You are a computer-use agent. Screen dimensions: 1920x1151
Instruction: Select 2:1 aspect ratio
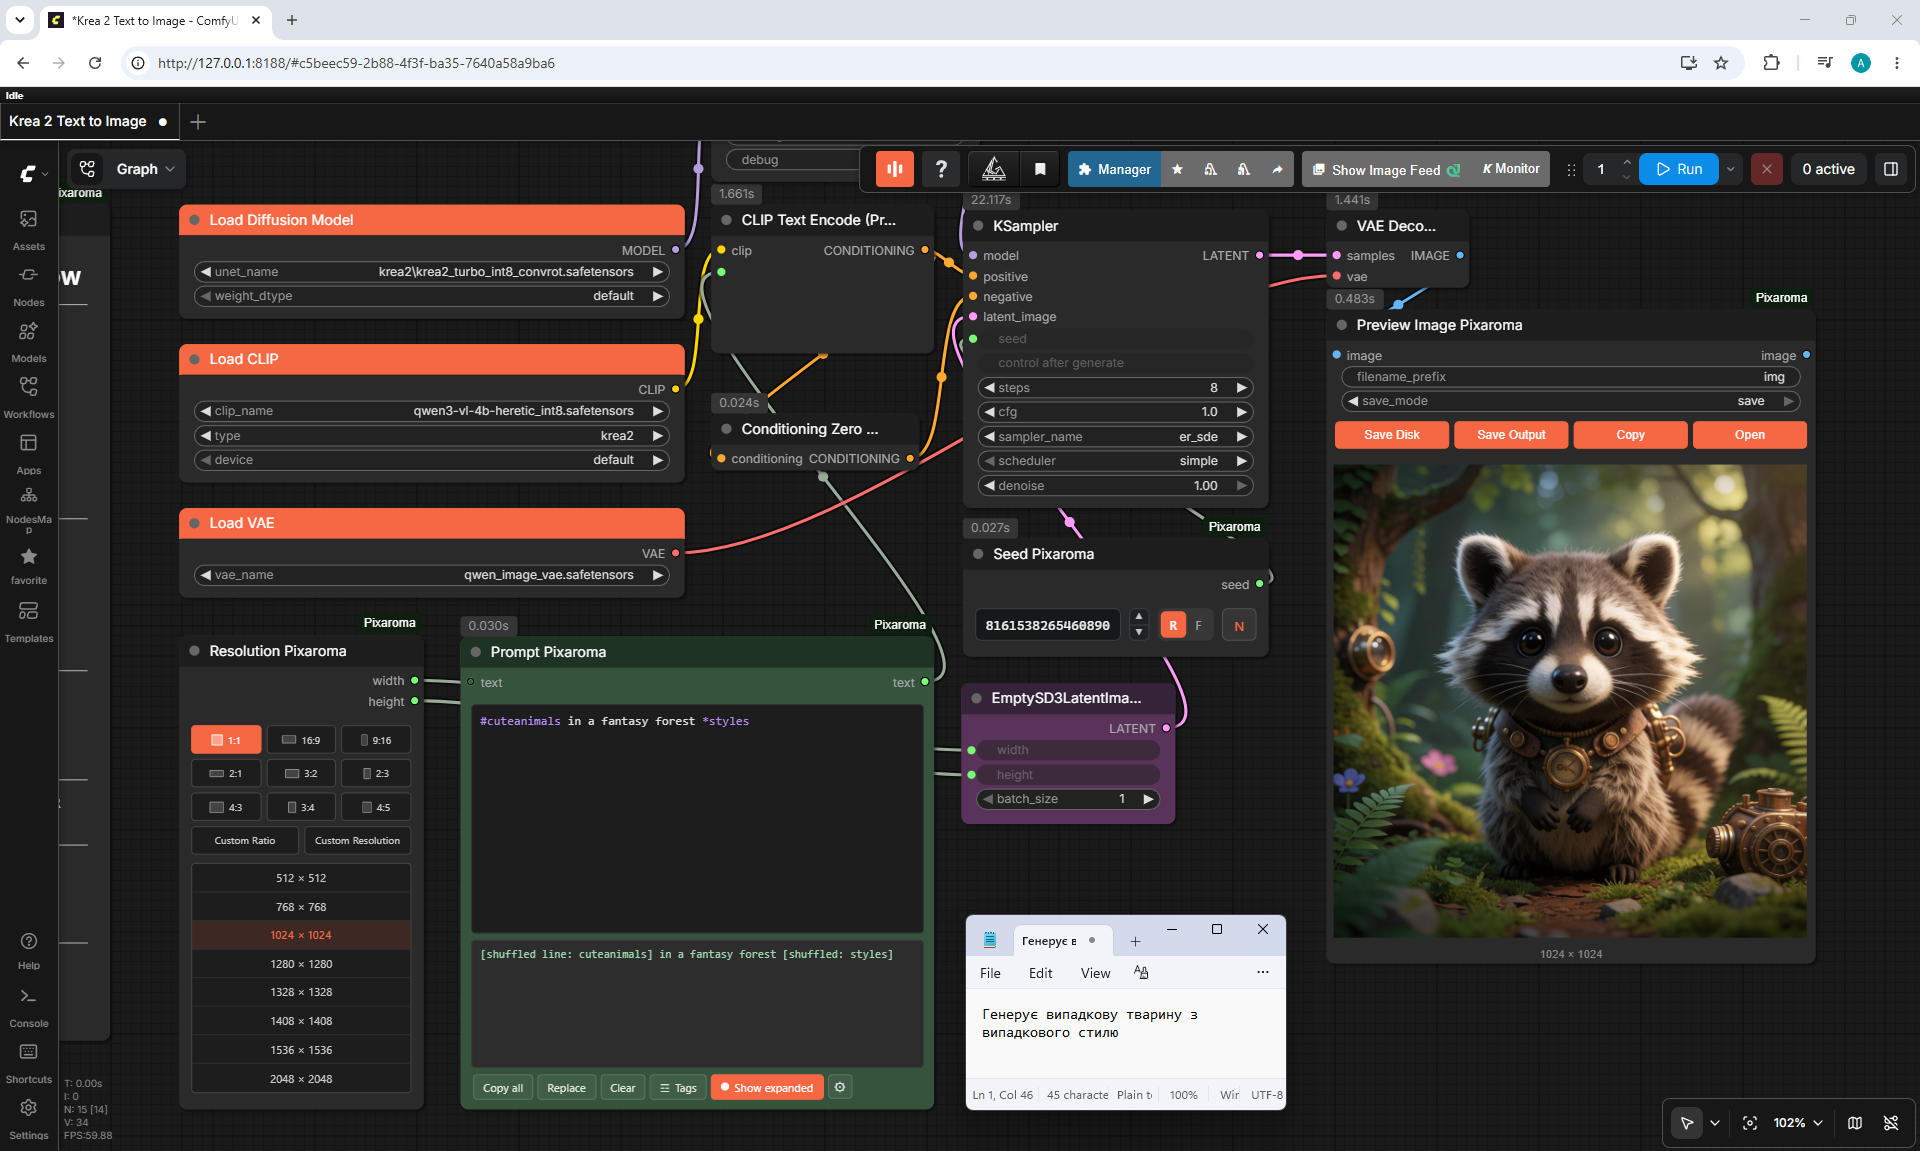tap(226, 773)
